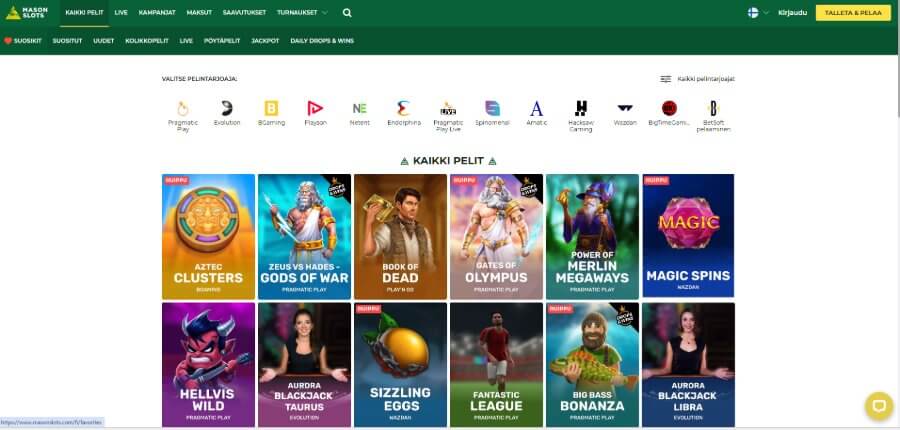Open the Kaikki pelit tab

[84, 13]
